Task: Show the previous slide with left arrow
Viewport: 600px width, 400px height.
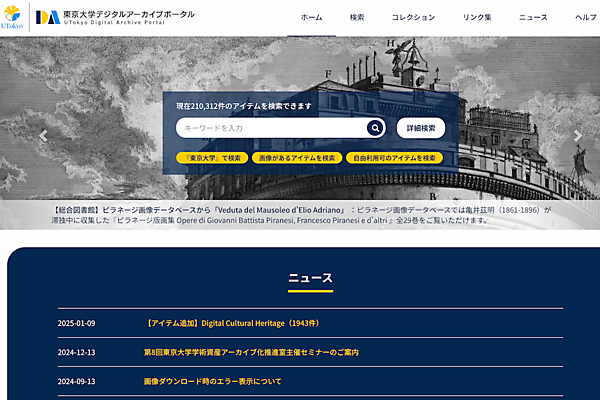Action: click(43, 136)
